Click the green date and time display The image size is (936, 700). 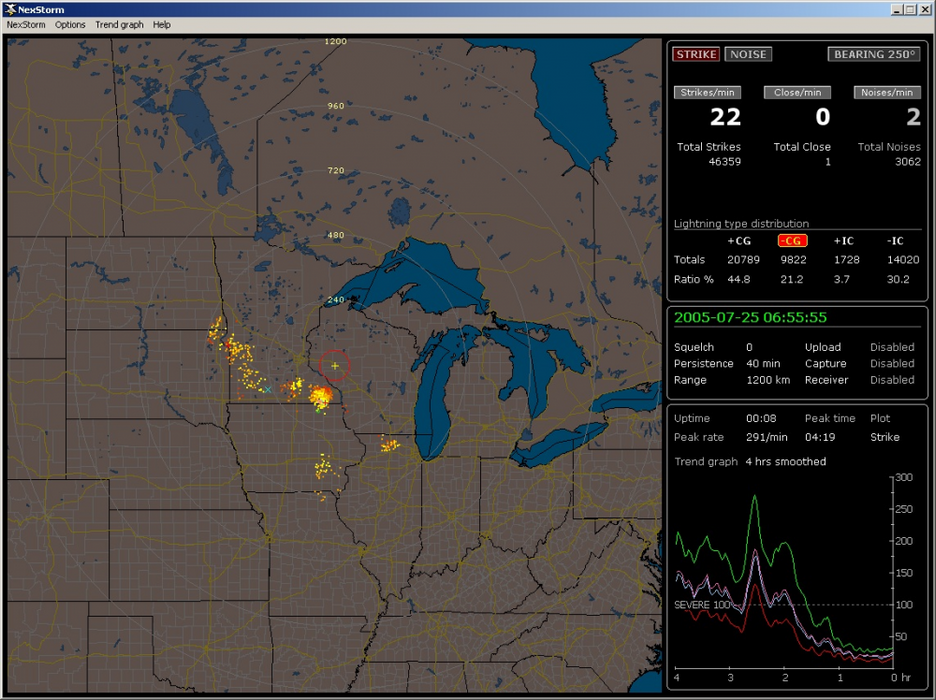point(750,317)
